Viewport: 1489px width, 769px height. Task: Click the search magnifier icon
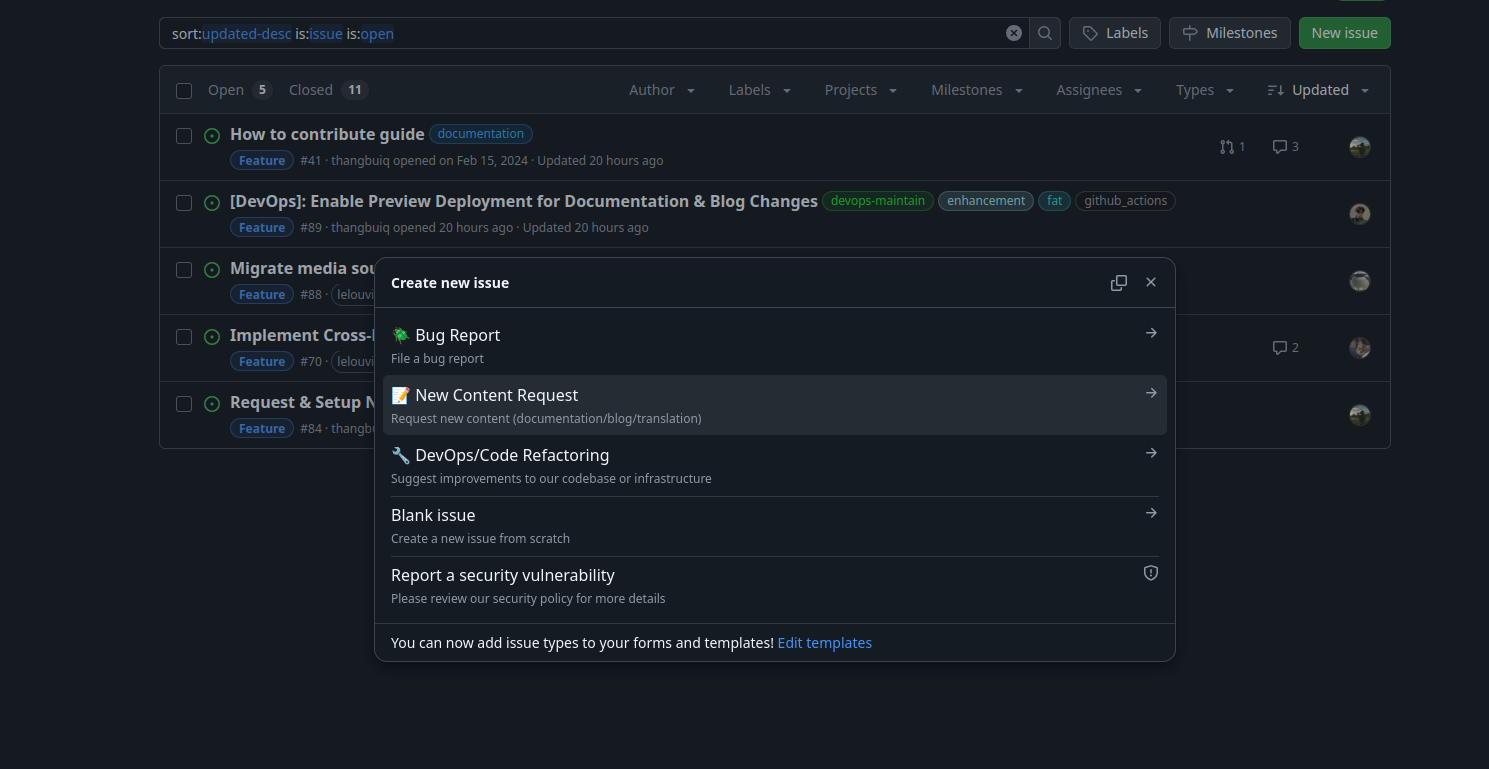tap(1044, 33)
